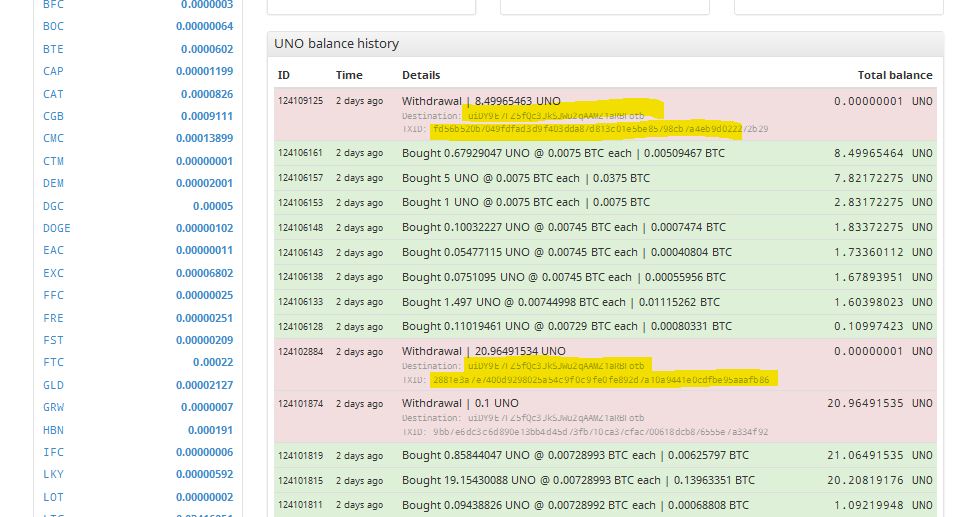Click Bought 0.09438826 UNO row details
Viewport: 961px width, 517px height.
(x=575, y=505)
